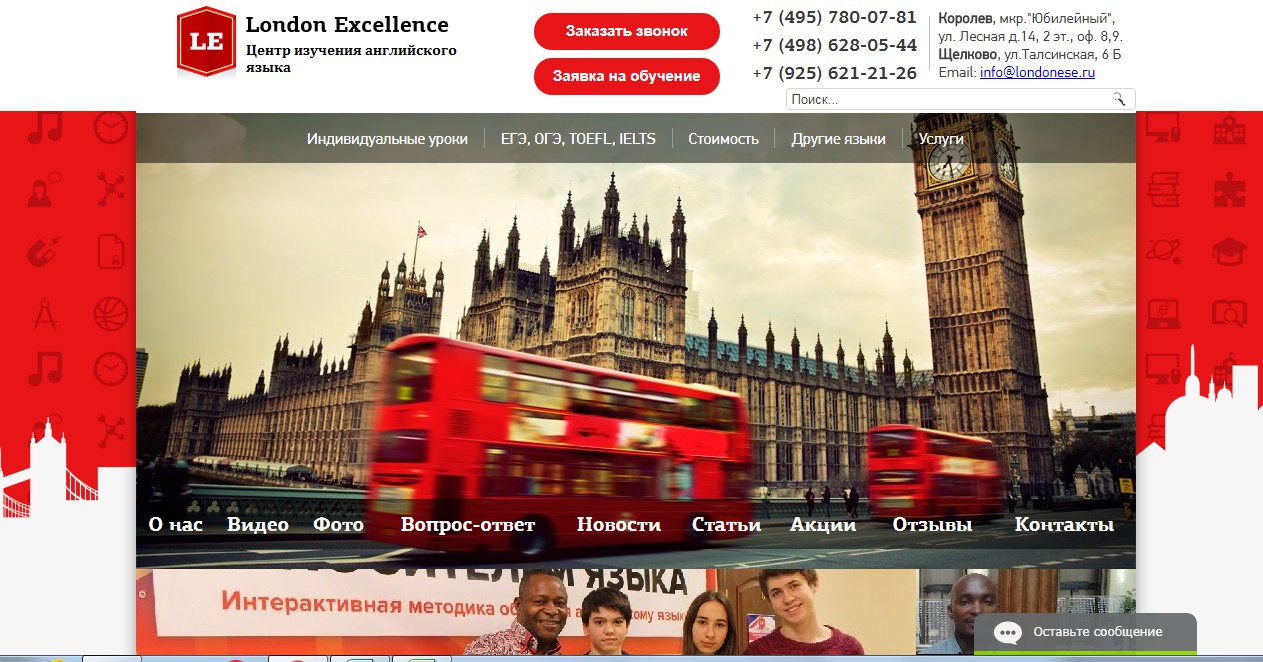Screen dimensions: 1263x662
Task: Open the Заявка на обучение form button
Action: point(627,76)
